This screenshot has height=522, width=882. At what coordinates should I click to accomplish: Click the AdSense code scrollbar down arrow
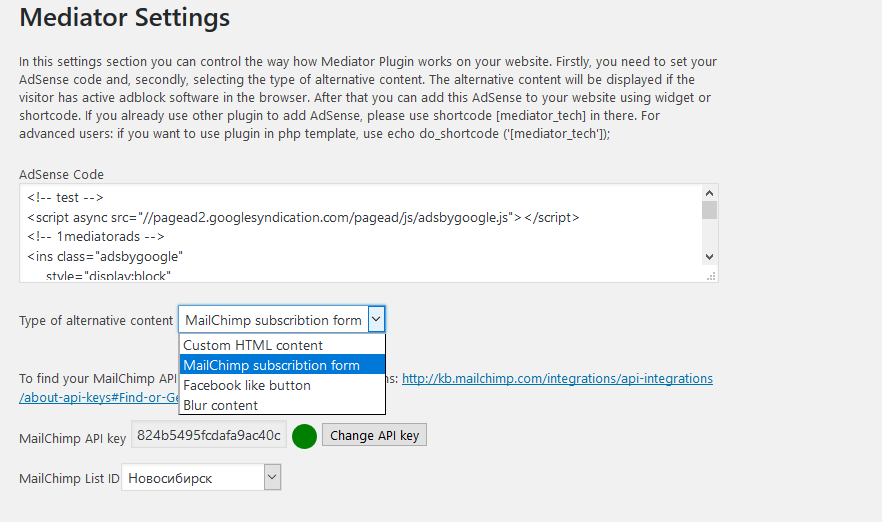(x=709, y=257)
